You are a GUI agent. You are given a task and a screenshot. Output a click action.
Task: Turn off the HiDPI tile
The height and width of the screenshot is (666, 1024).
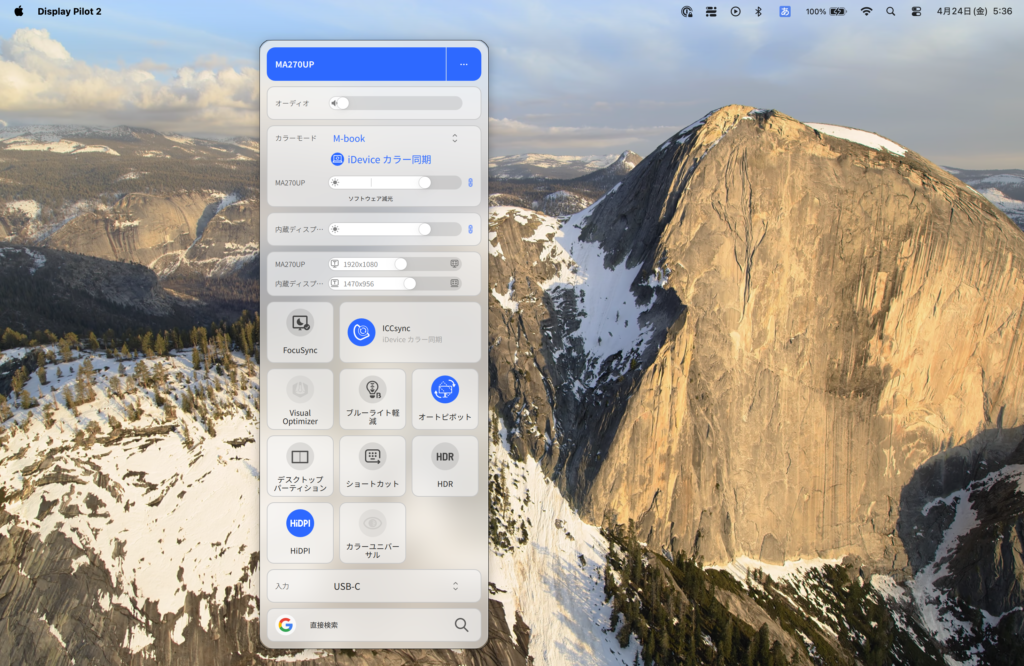(x=300, y=533)
